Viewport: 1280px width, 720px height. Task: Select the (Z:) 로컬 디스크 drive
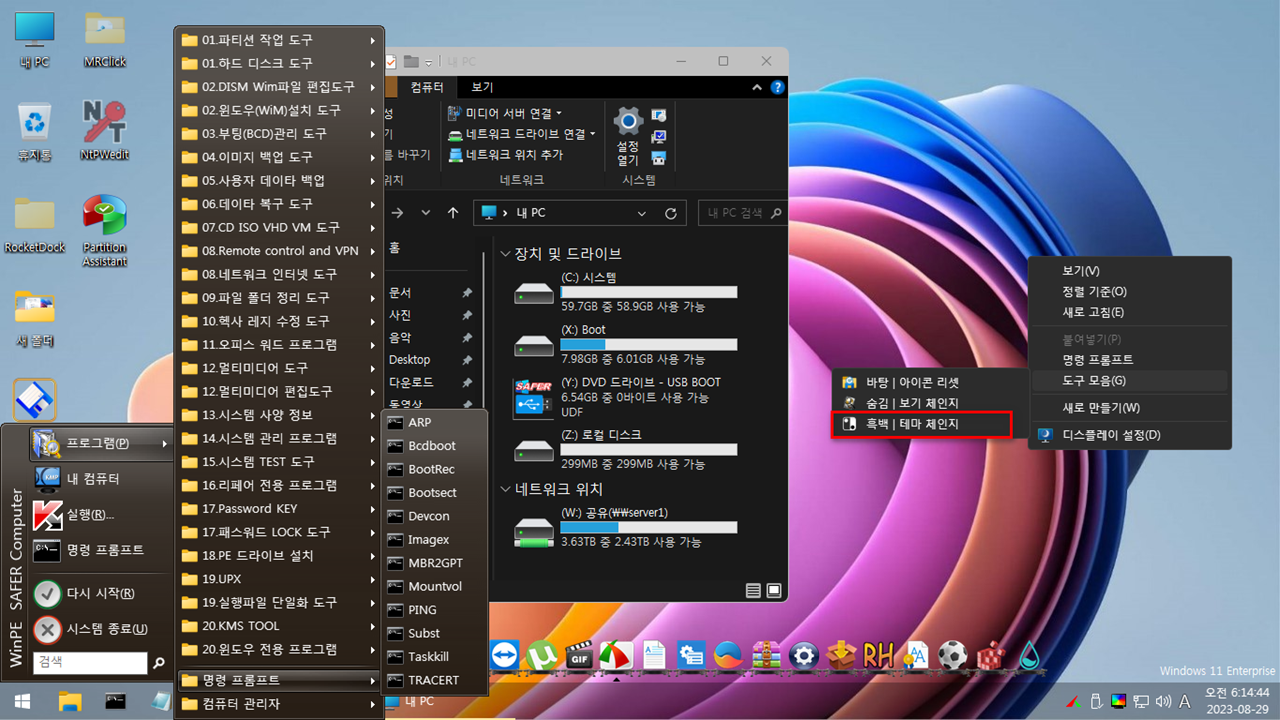(x=625, y=448)
